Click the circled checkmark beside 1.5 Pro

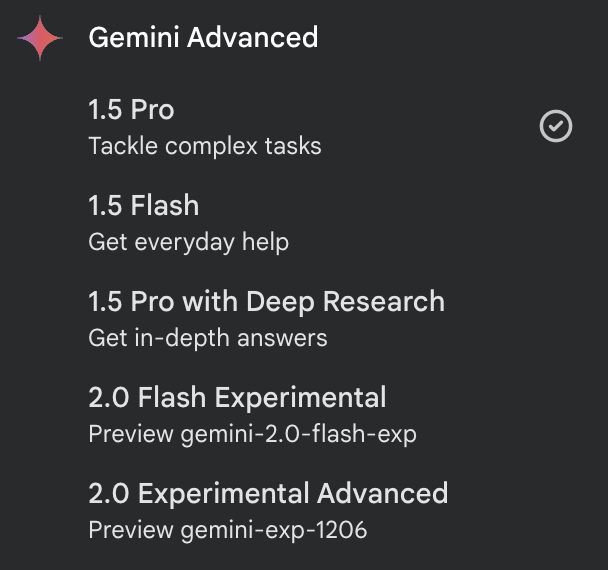(x=556, y=126)
